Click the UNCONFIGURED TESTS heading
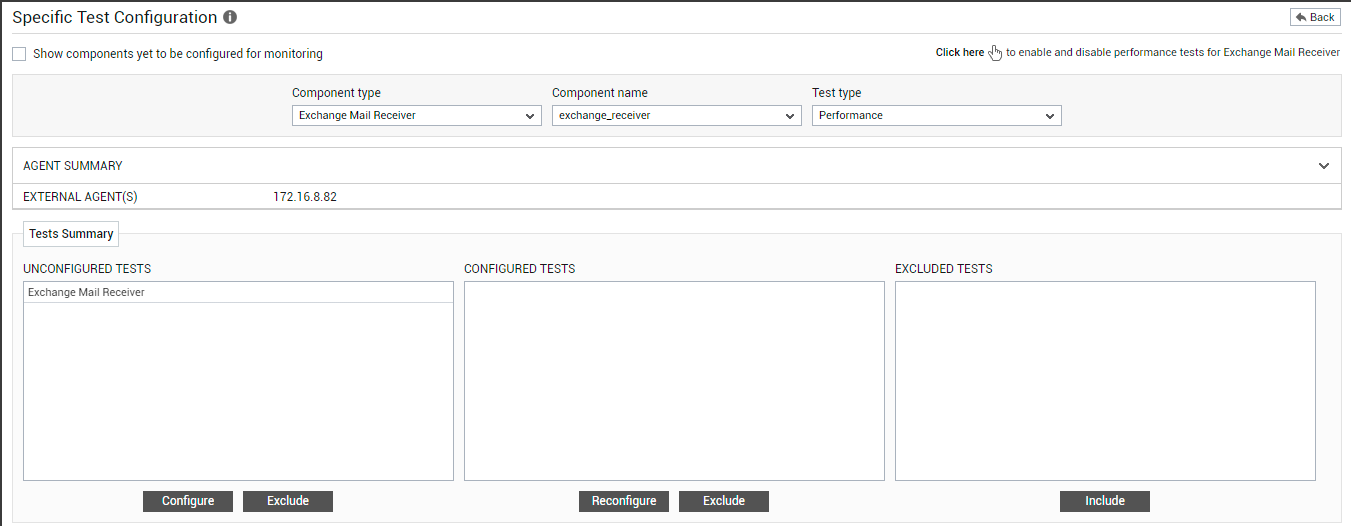This screenshot has height=526, width=1351. pos(87,269)
